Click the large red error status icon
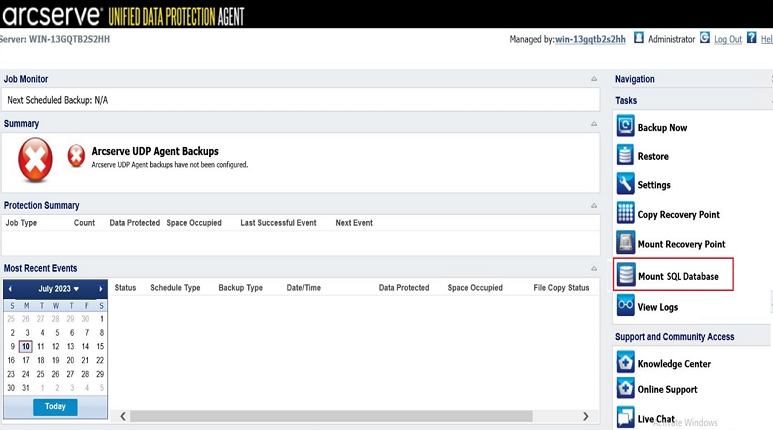The height and width of the screenshot is (430, 773). pyautogui.click(x=35, y=159)
